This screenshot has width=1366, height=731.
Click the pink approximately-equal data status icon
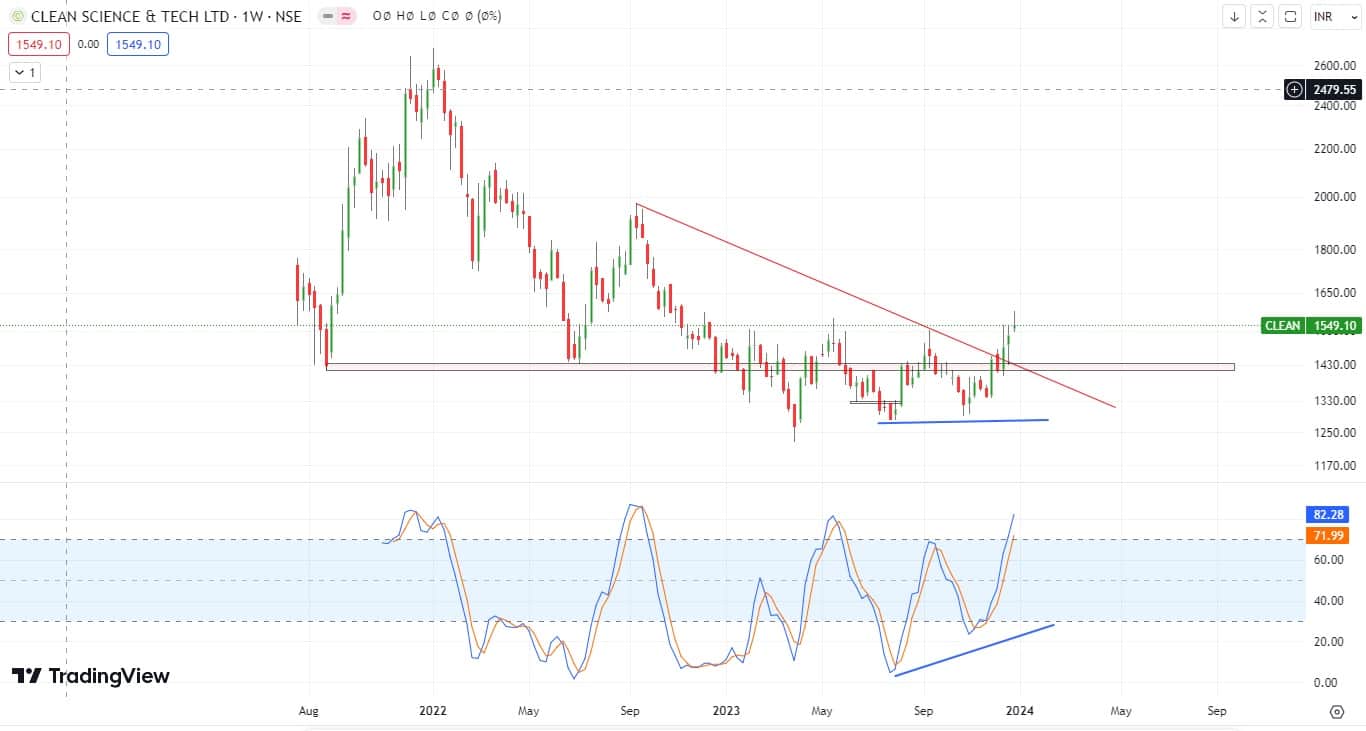tap(347, 17)
